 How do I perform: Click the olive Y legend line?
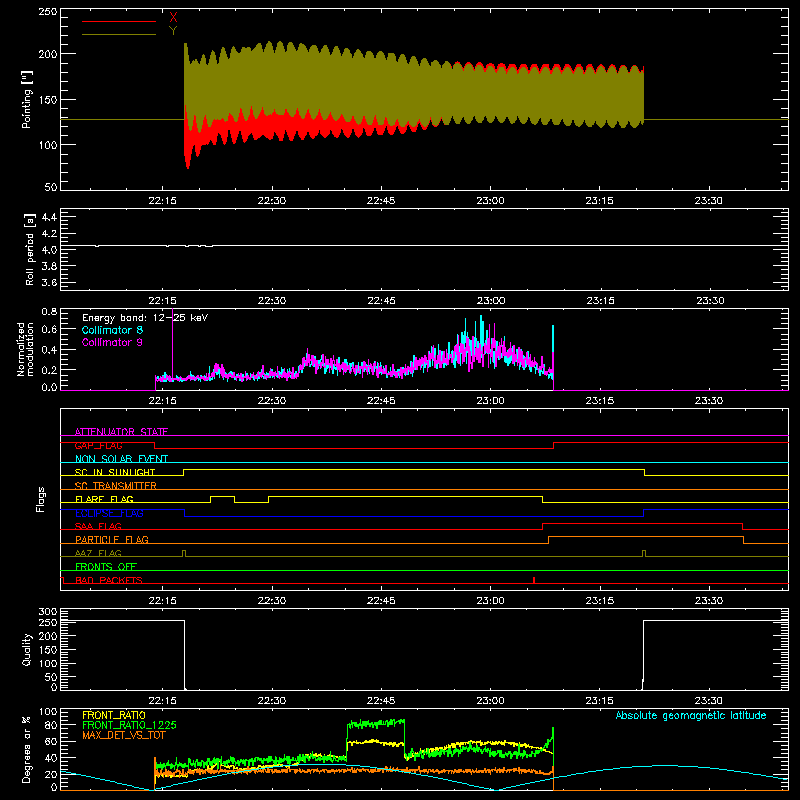click(x=119, y=35)
